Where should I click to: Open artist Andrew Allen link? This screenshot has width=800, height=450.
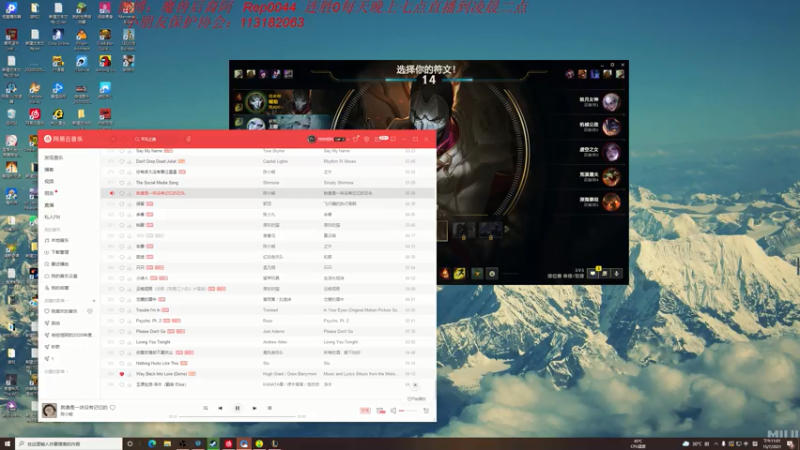click(x=275, y=342)
